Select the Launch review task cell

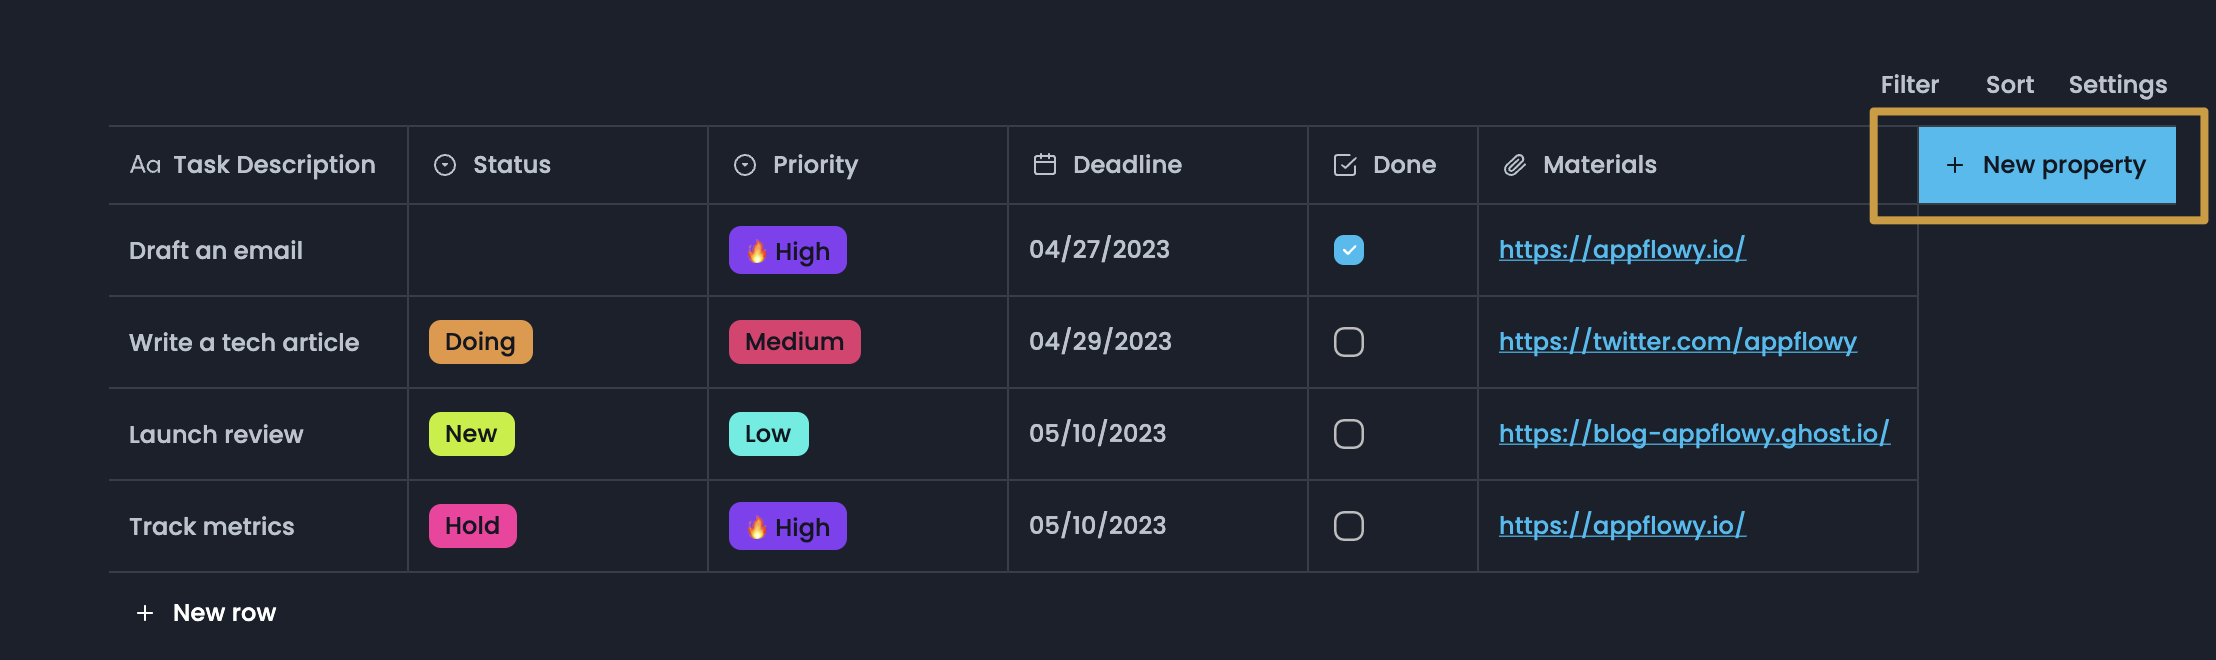pyautogui.click(x=216, y=434)
